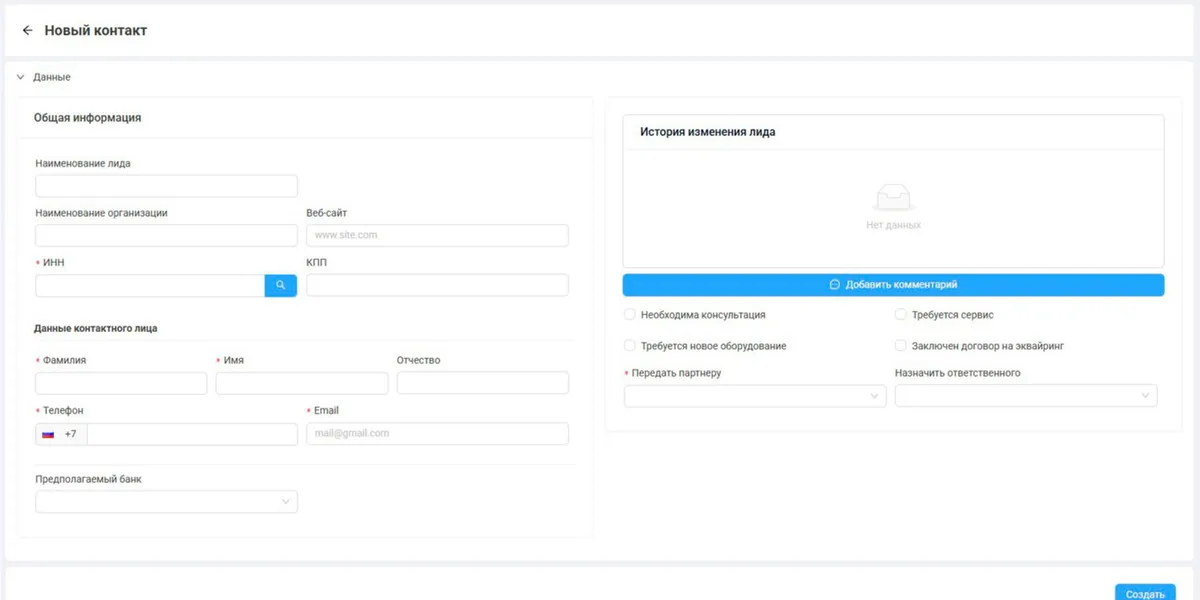Open the 'Передать партнеру' dropdown

tap(755, 396)
